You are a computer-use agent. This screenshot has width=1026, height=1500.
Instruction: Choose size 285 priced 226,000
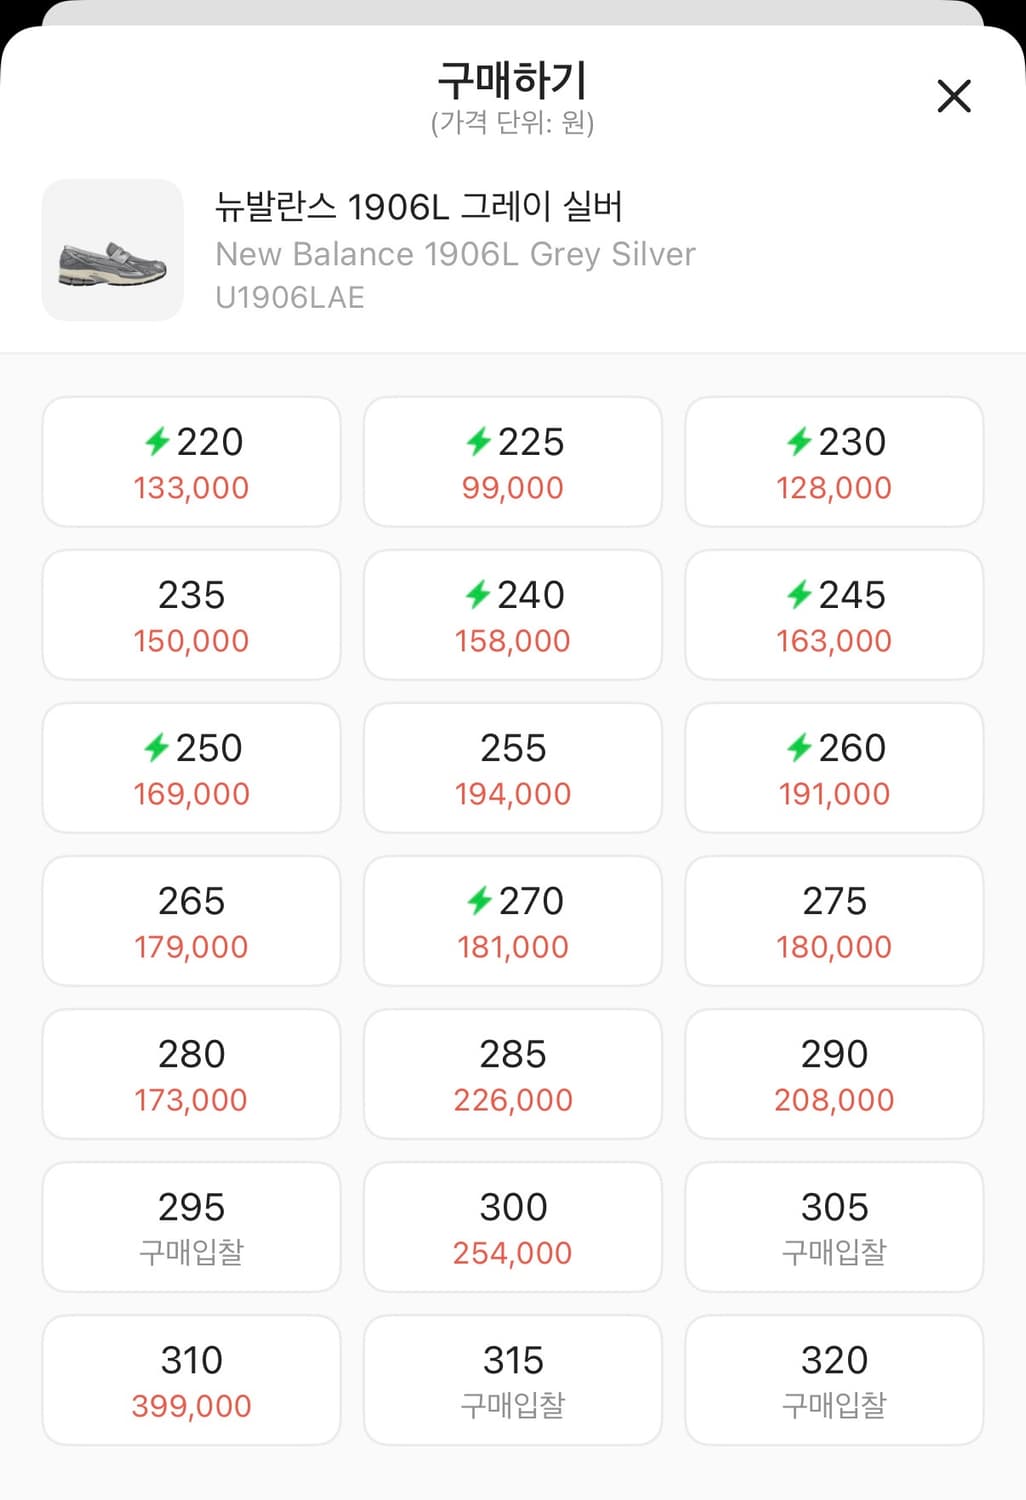(x=512, y=1074)
